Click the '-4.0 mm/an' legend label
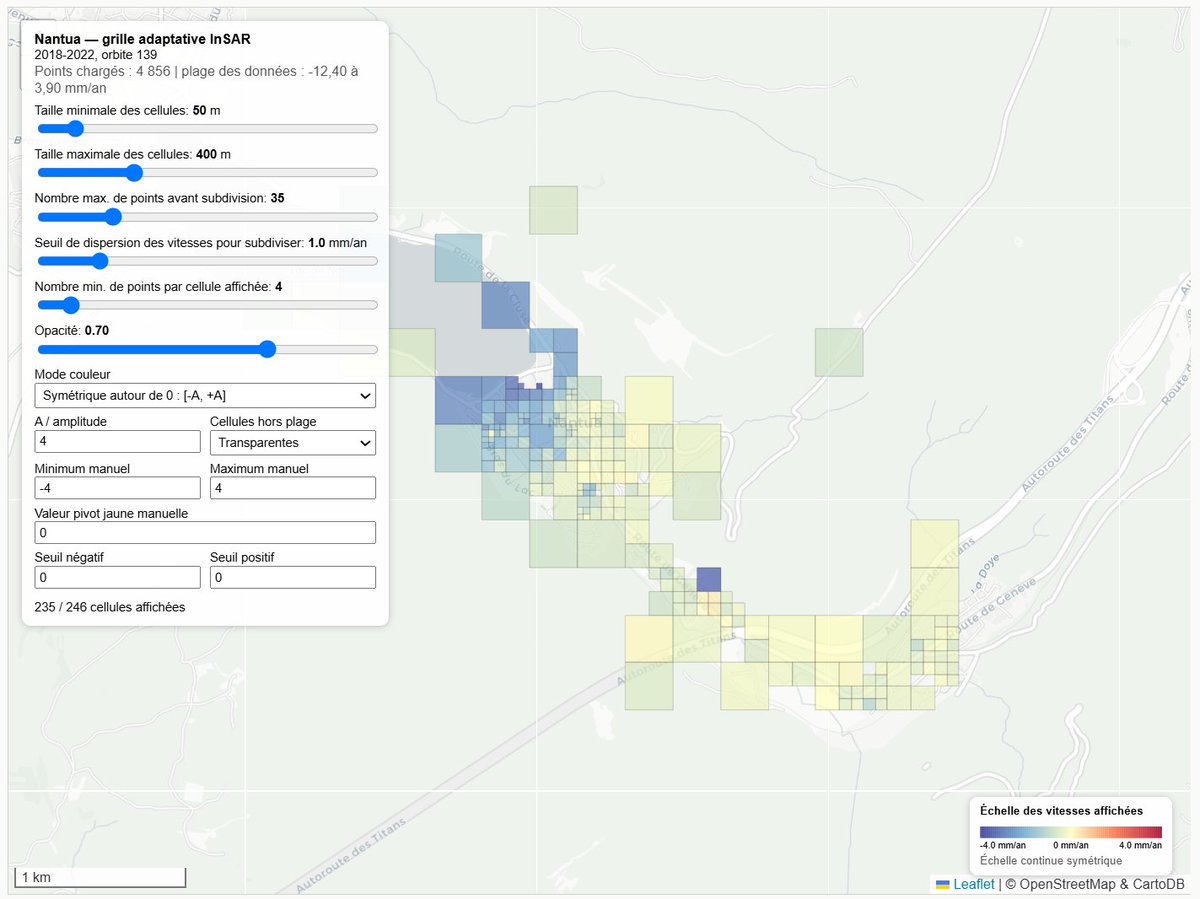The width and height of the screenshot is (1200, 899). coord(1003,846)
